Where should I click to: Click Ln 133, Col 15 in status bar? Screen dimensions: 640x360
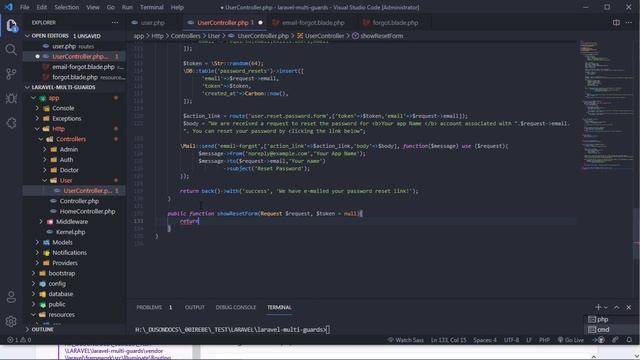click(x=449, y=340)
